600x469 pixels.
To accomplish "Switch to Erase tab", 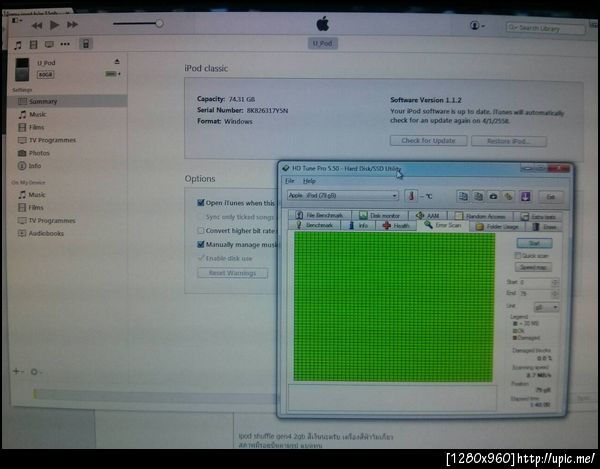I will coord(545,227).
